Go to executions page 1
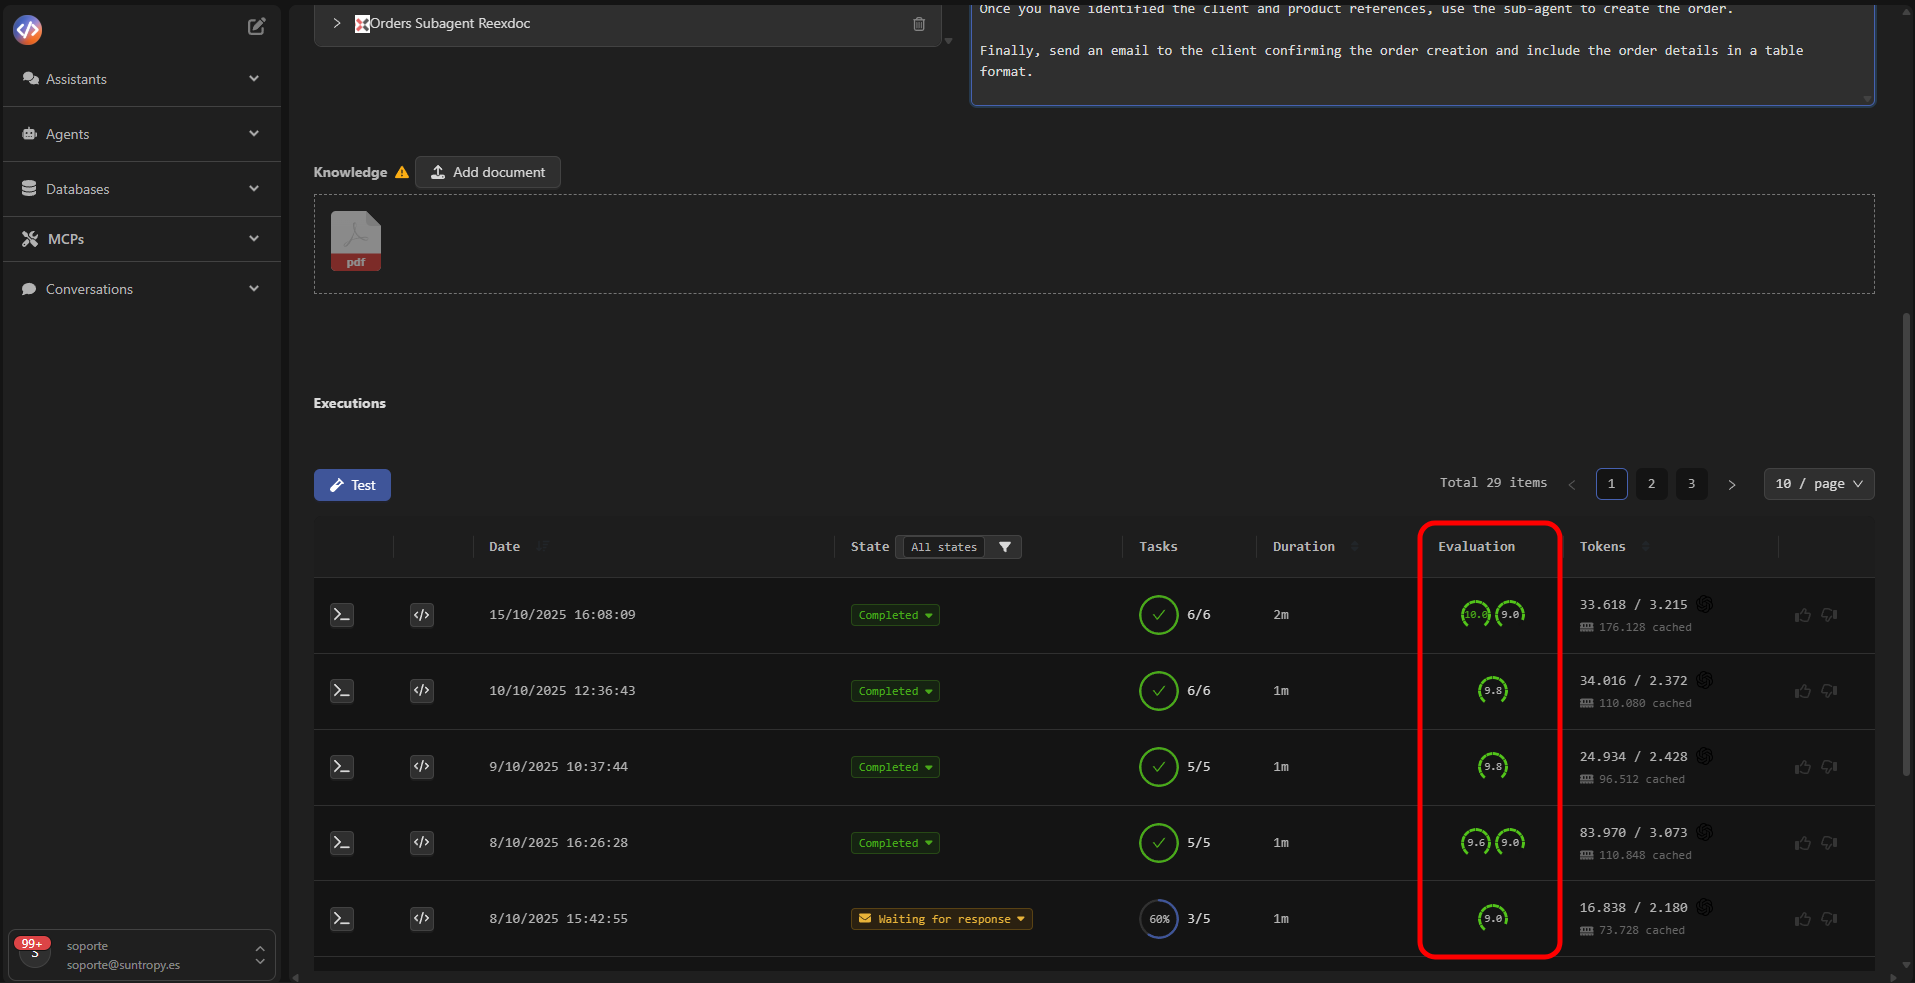The width and height of the screenshot is (1915, 983). 1611,484
